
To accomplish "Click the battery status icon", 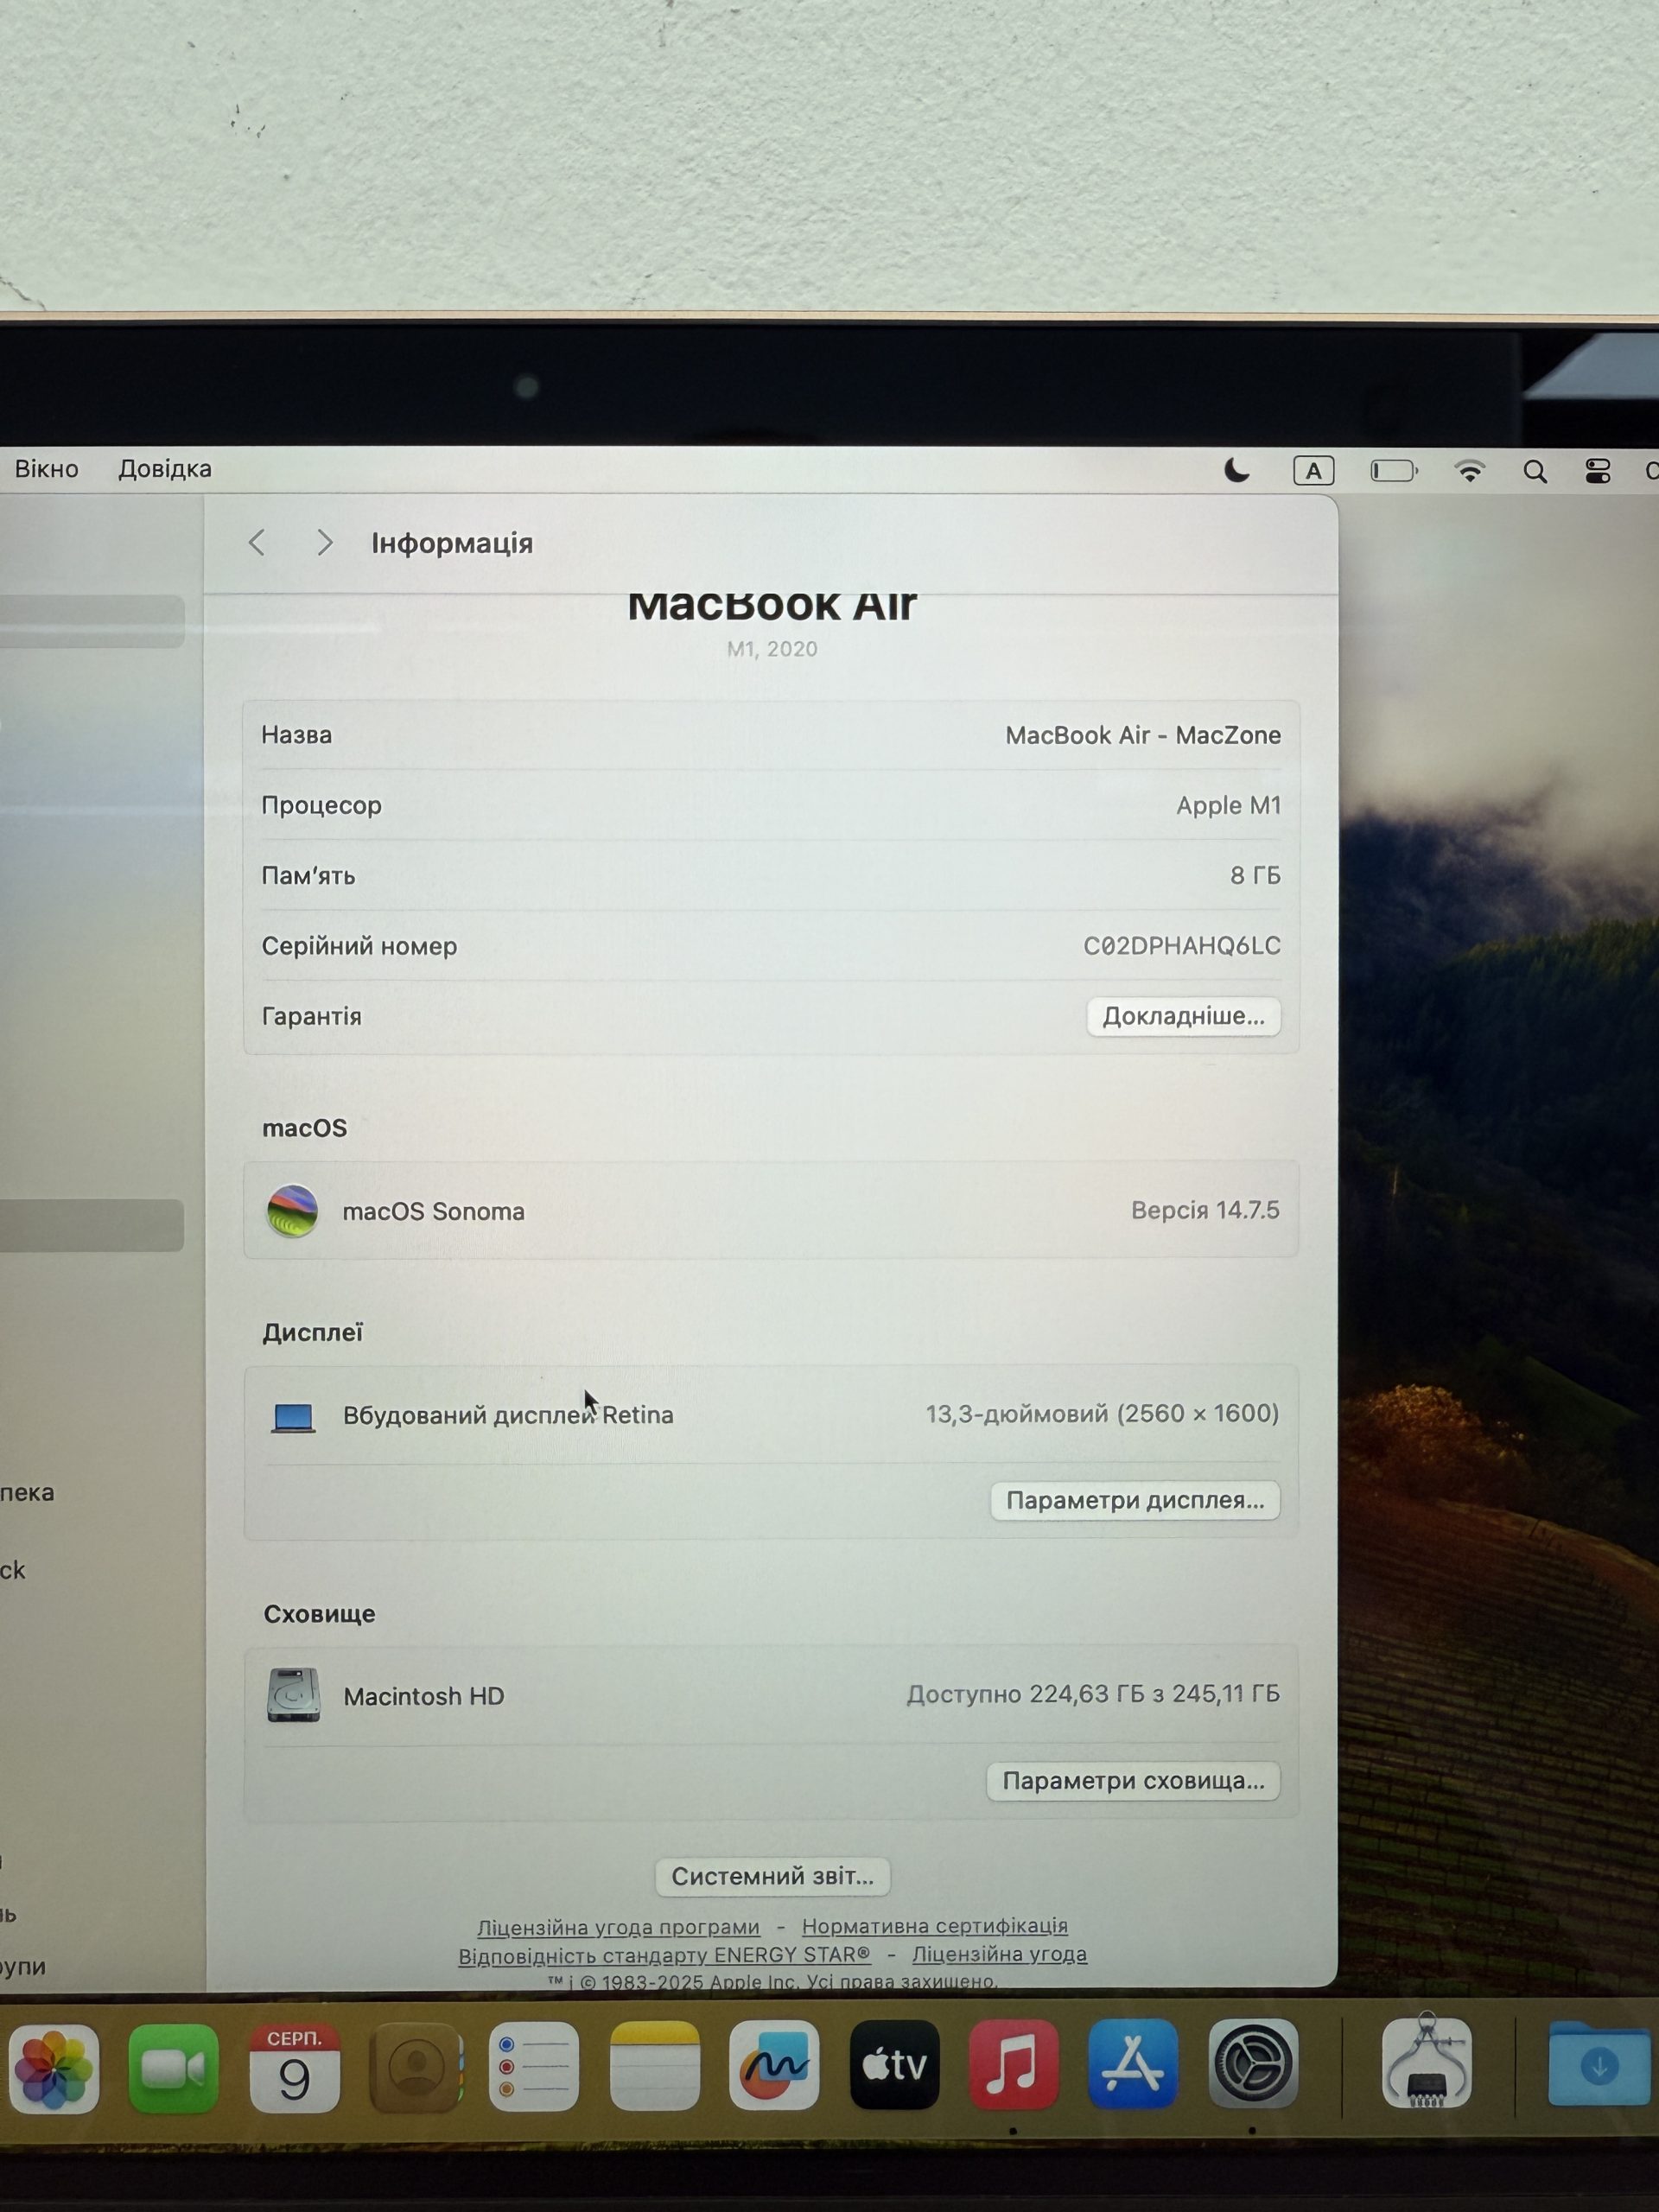I will tap(1393, 471).
